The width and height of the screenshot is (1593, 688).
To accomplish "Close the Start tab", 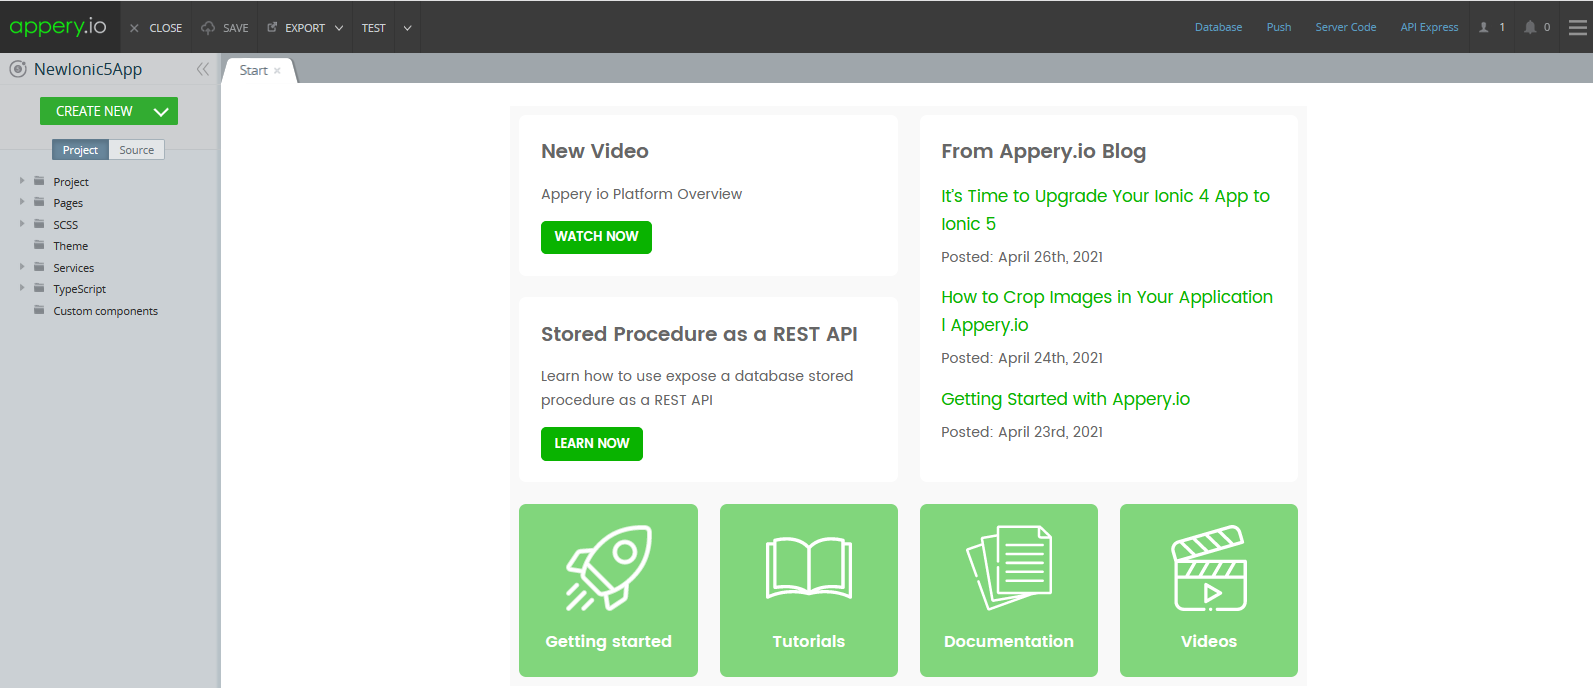I will click(277, 71).
